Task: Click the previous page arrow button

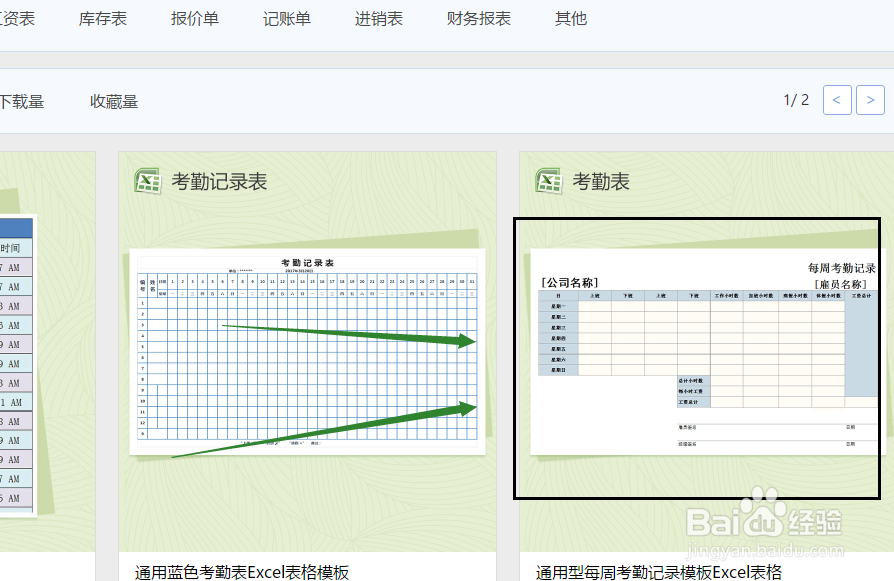Action: coord(837,99)
